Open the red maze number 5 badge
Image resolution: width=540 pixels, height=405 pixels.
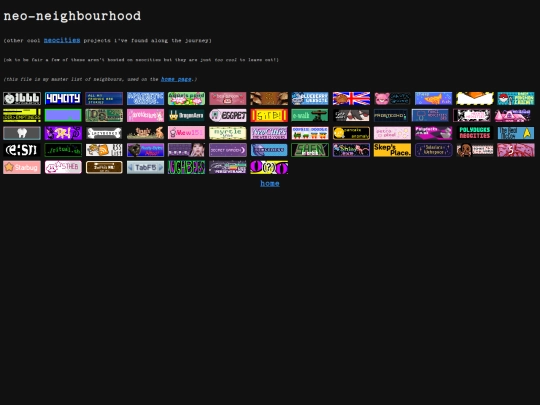click(x=516, y=150)
